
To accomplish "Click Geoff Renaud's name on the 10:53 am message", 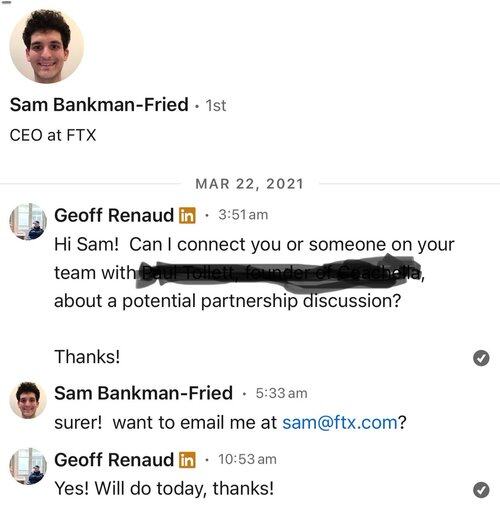I will pyautogui.click(x=114, y=460).
